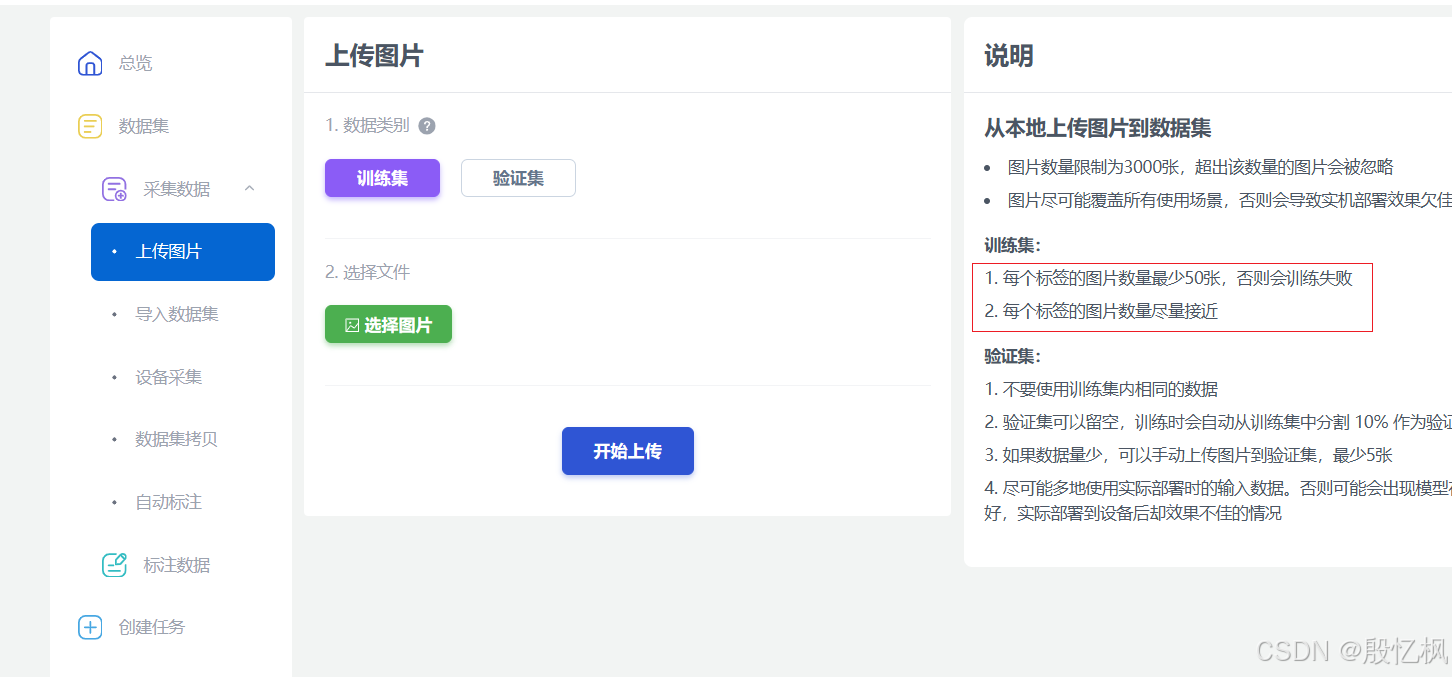The width and height of the screenshot is (1452, 677).
Task: Click the 开始上传 button
Action: (x=628, y=451)
